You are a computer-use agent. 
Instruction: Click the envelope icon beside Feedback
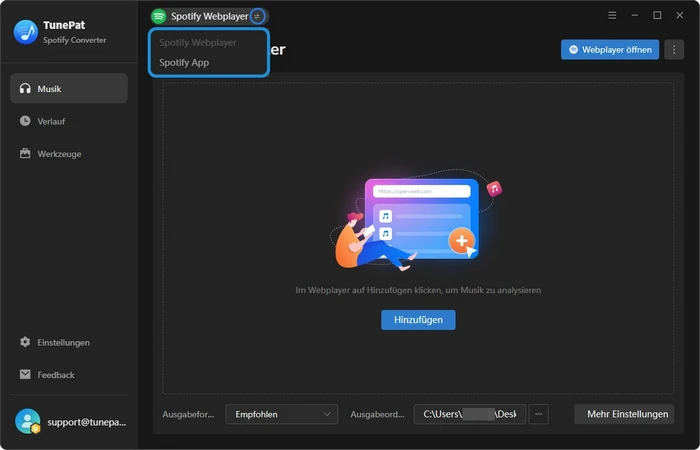click(x=25, y=375)
